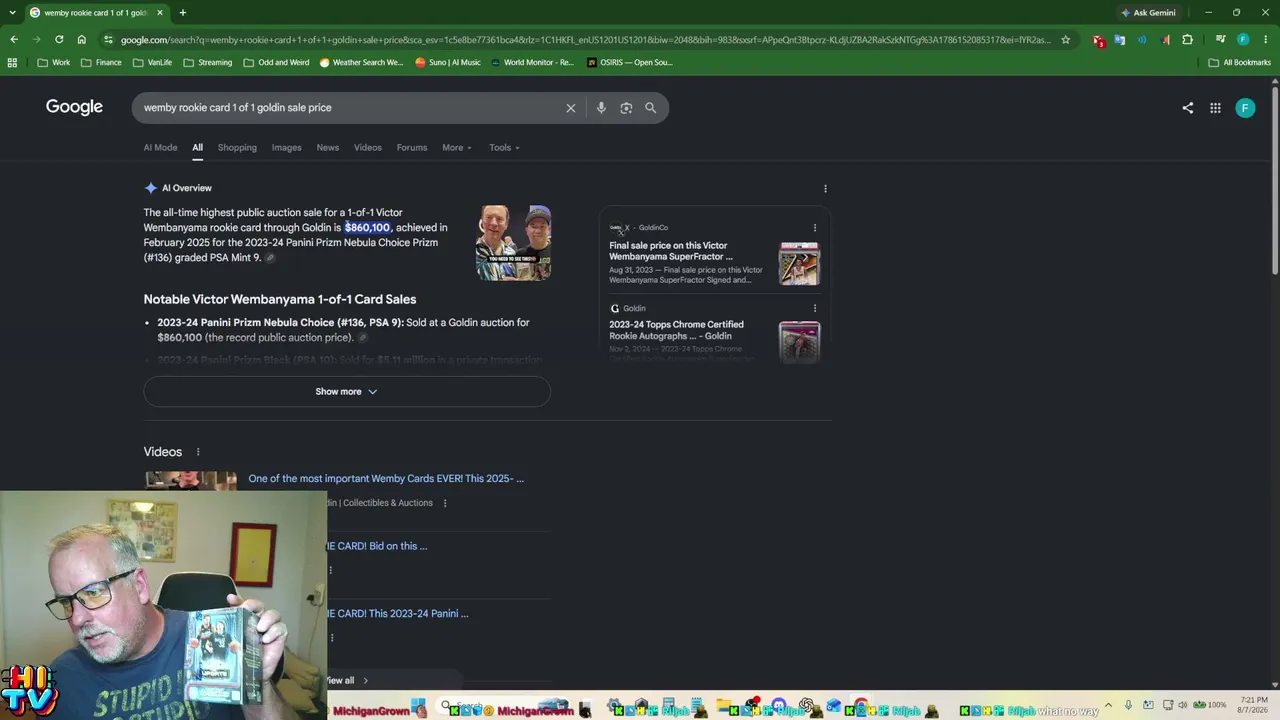
Task: Open the Gmail extension with red badge
Action: click(x=1099, y=40)
